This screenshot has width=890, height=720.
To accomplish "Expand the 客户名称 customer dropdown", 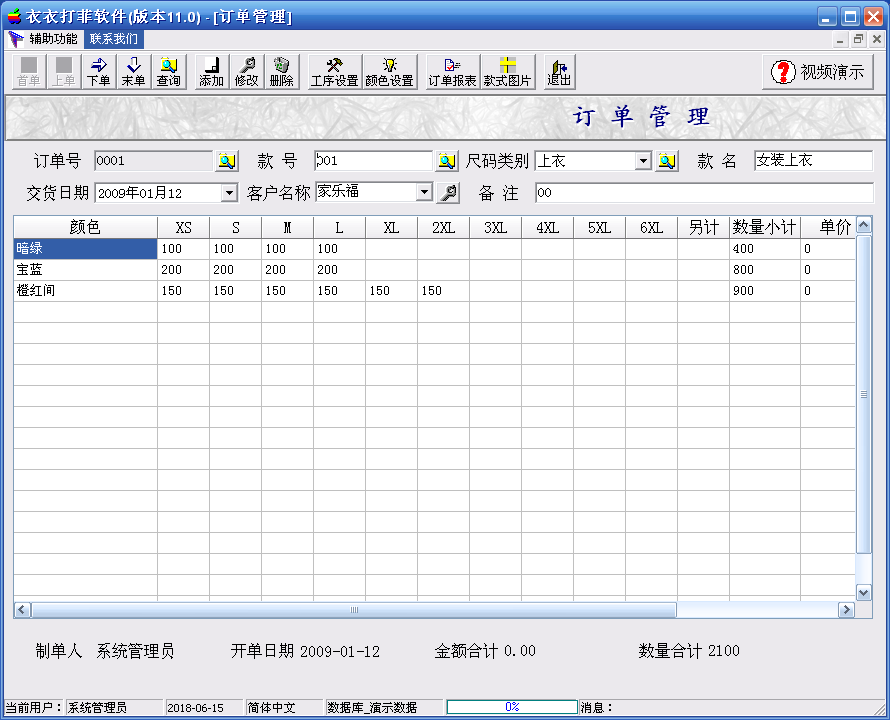I will (424, 192).
